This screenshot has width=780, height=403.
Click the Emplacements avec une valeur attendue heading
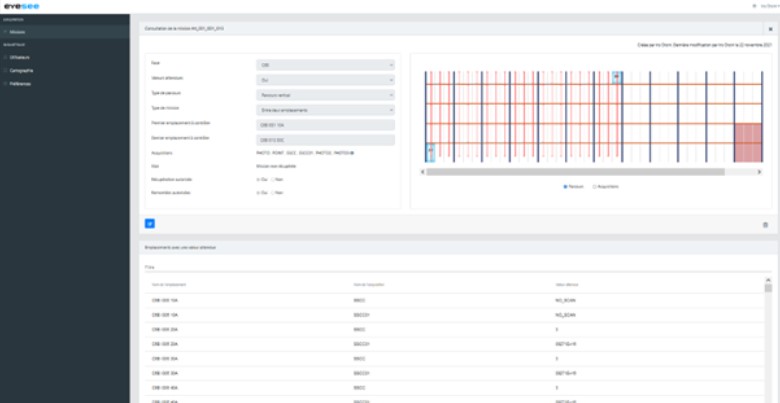pos(181,247)
